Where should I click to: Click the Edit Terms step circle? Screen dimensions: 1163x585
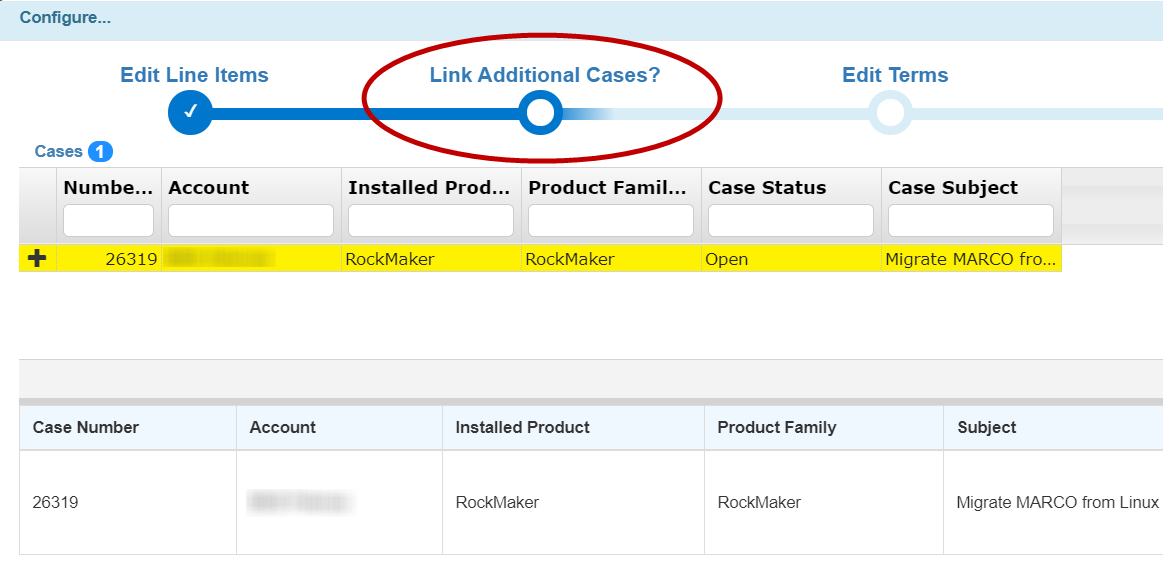(x=889, y=113)
